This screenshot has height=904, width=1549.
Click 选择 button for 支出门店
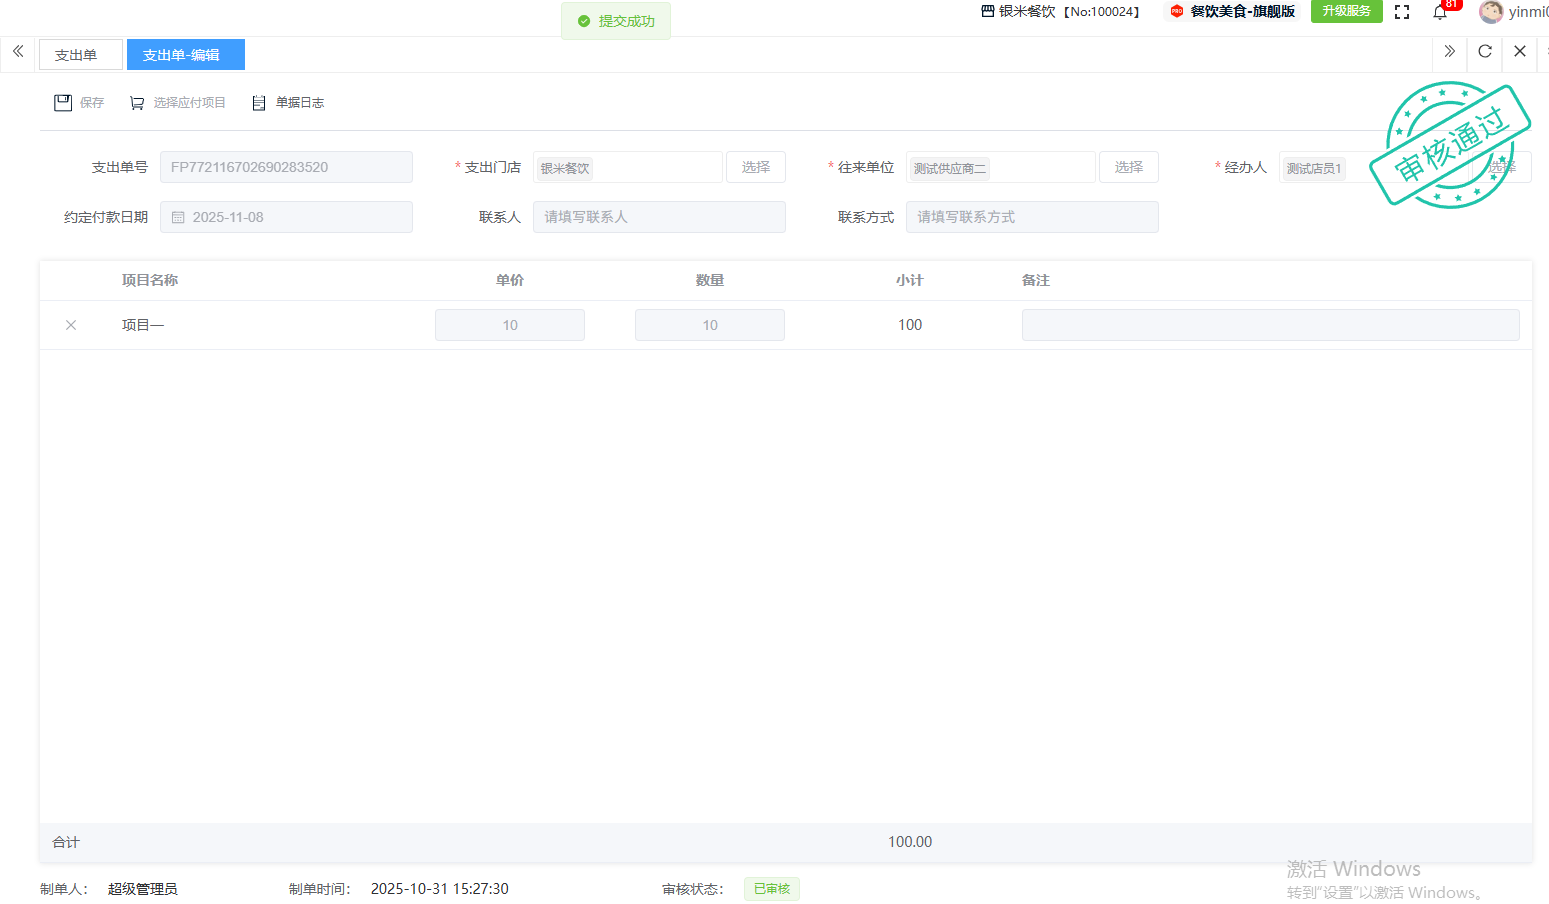click(755, 167)
